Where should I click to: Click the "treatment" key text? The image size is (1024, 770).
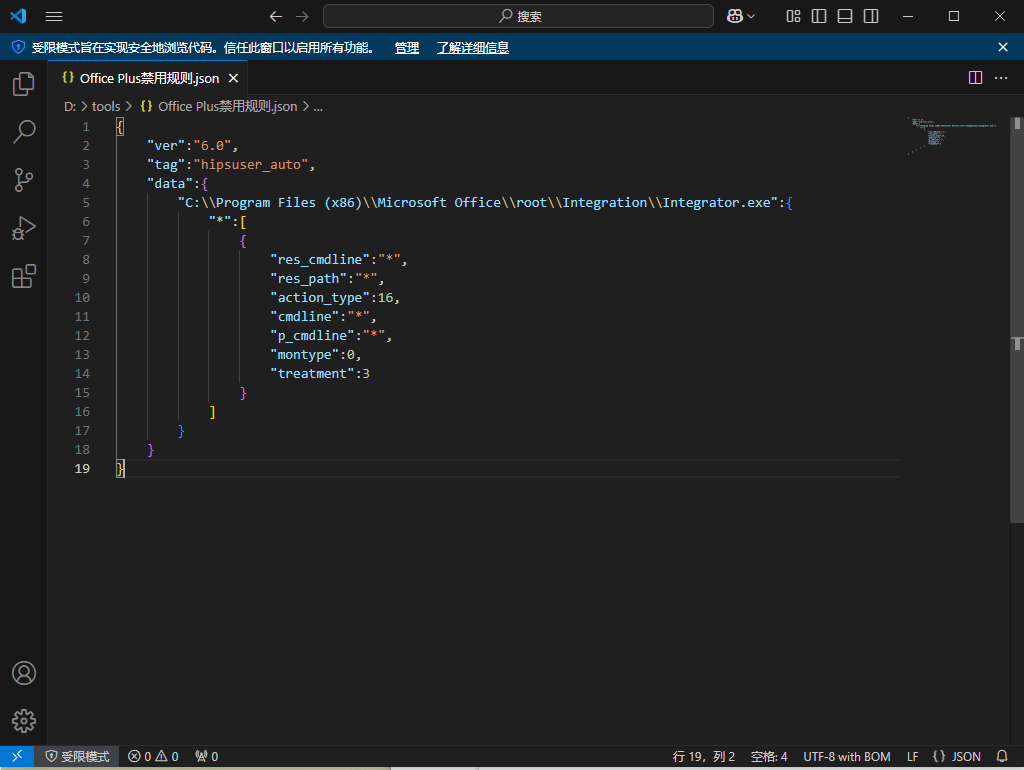coord(313,374)
